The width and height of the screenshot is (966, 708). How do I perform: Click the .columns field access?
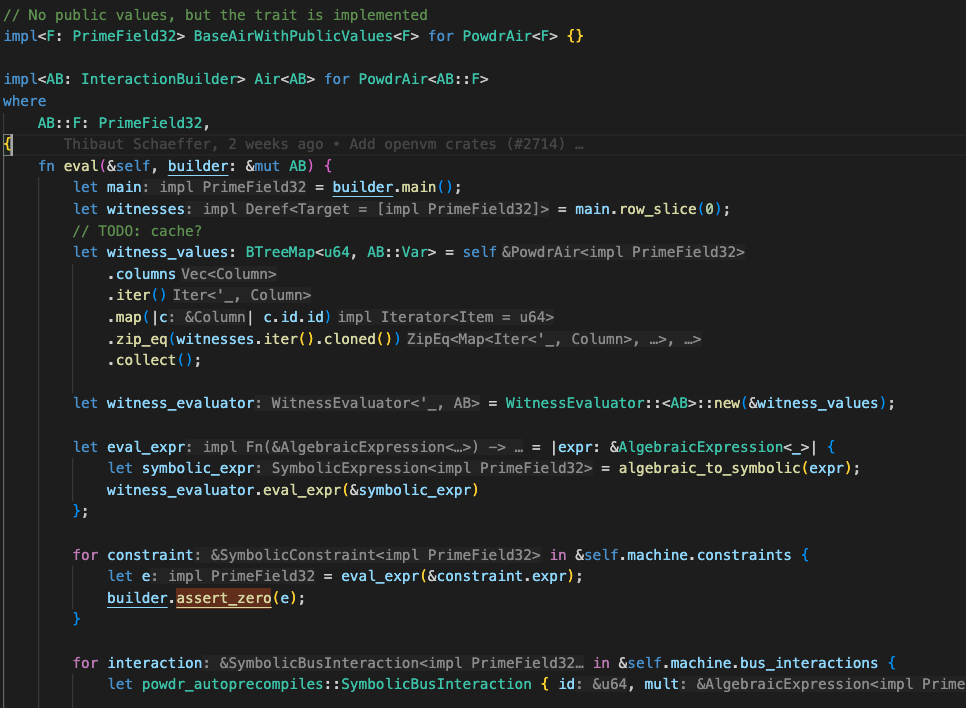(x=142, y=274)
